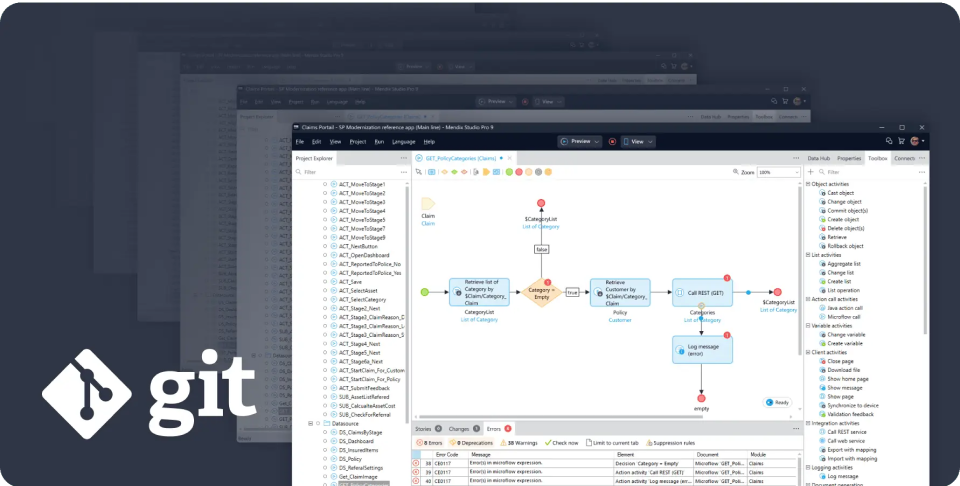Click the Project Explorer filter field

(350, 172)
